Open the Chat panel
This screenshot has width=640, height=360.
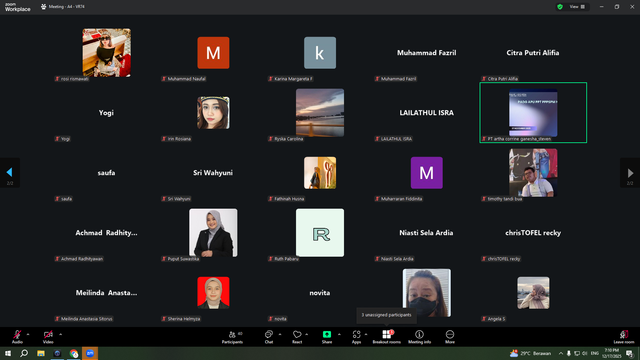tap(269, 337)
